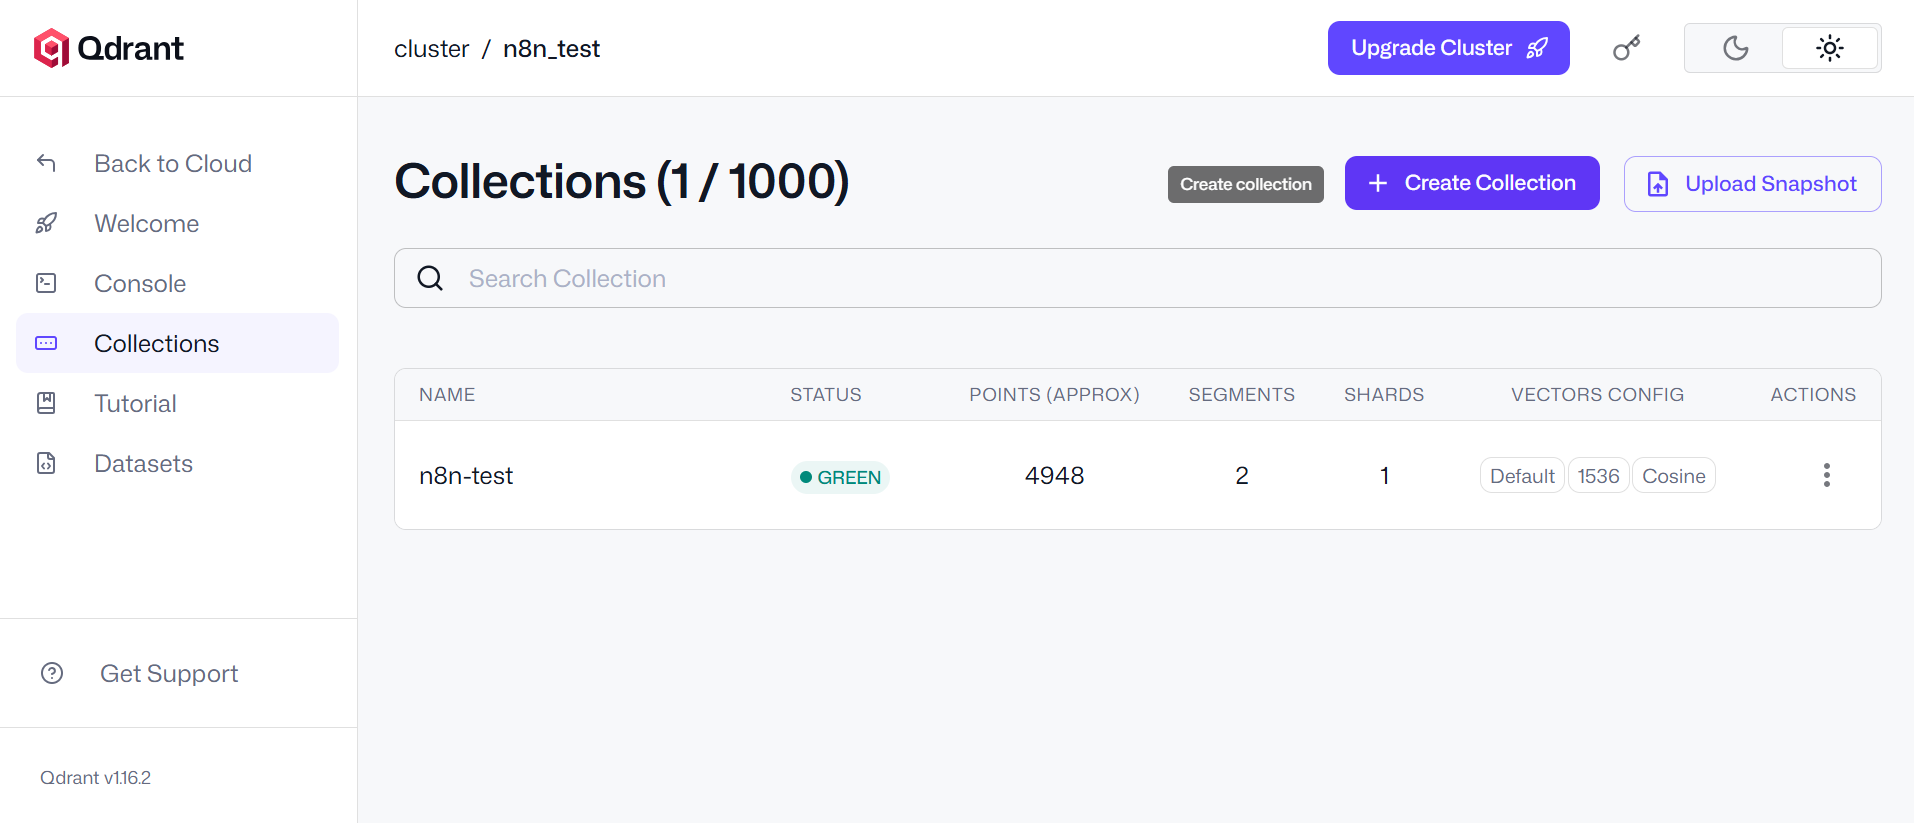
Task: Switch to light mode with sun toggle
Action: coord(1829,48)
